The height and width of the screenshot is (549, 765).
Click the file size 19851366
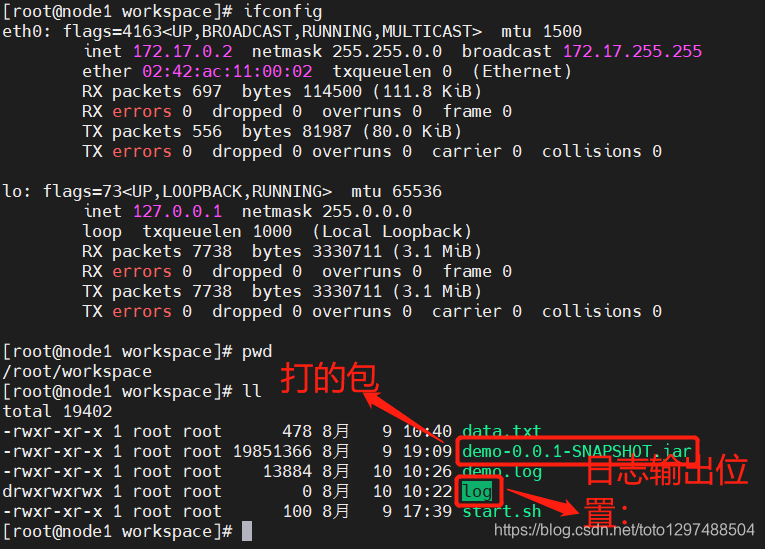272,451
